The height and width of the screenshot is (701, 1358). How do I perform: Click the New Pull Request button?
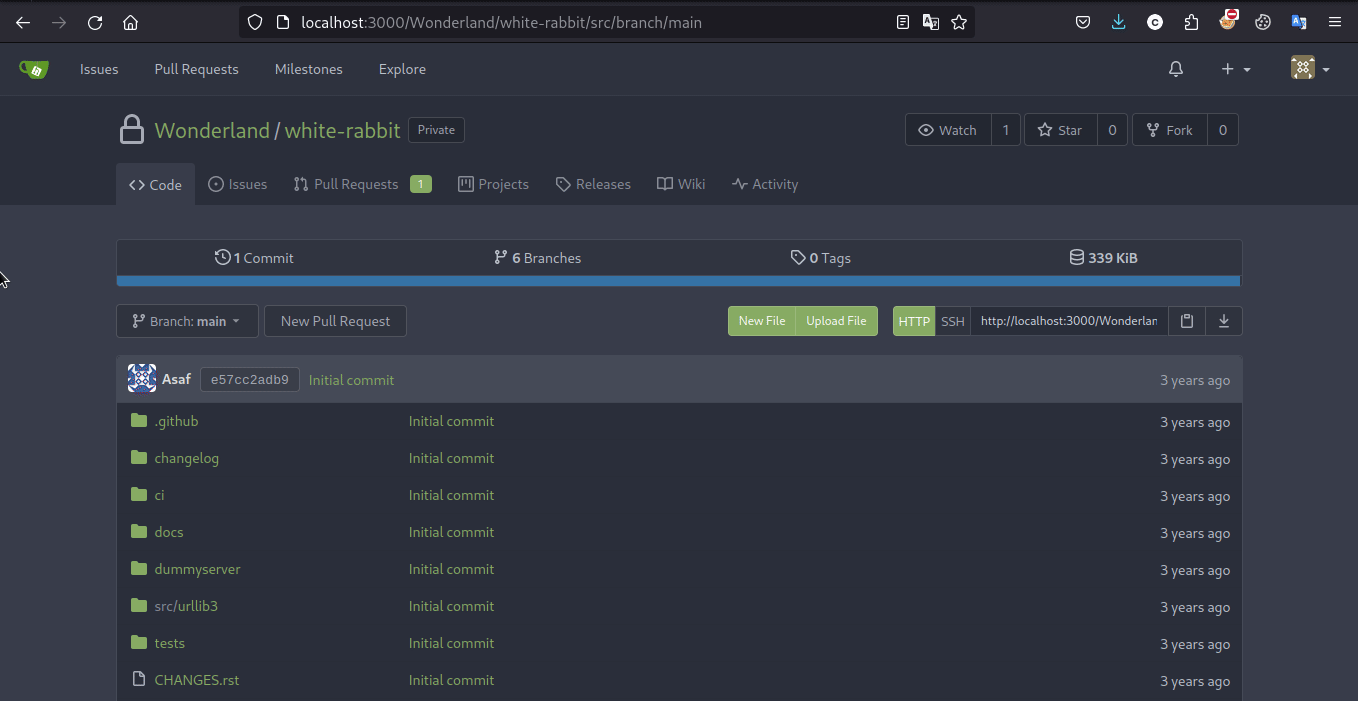(x=335, y=321)
